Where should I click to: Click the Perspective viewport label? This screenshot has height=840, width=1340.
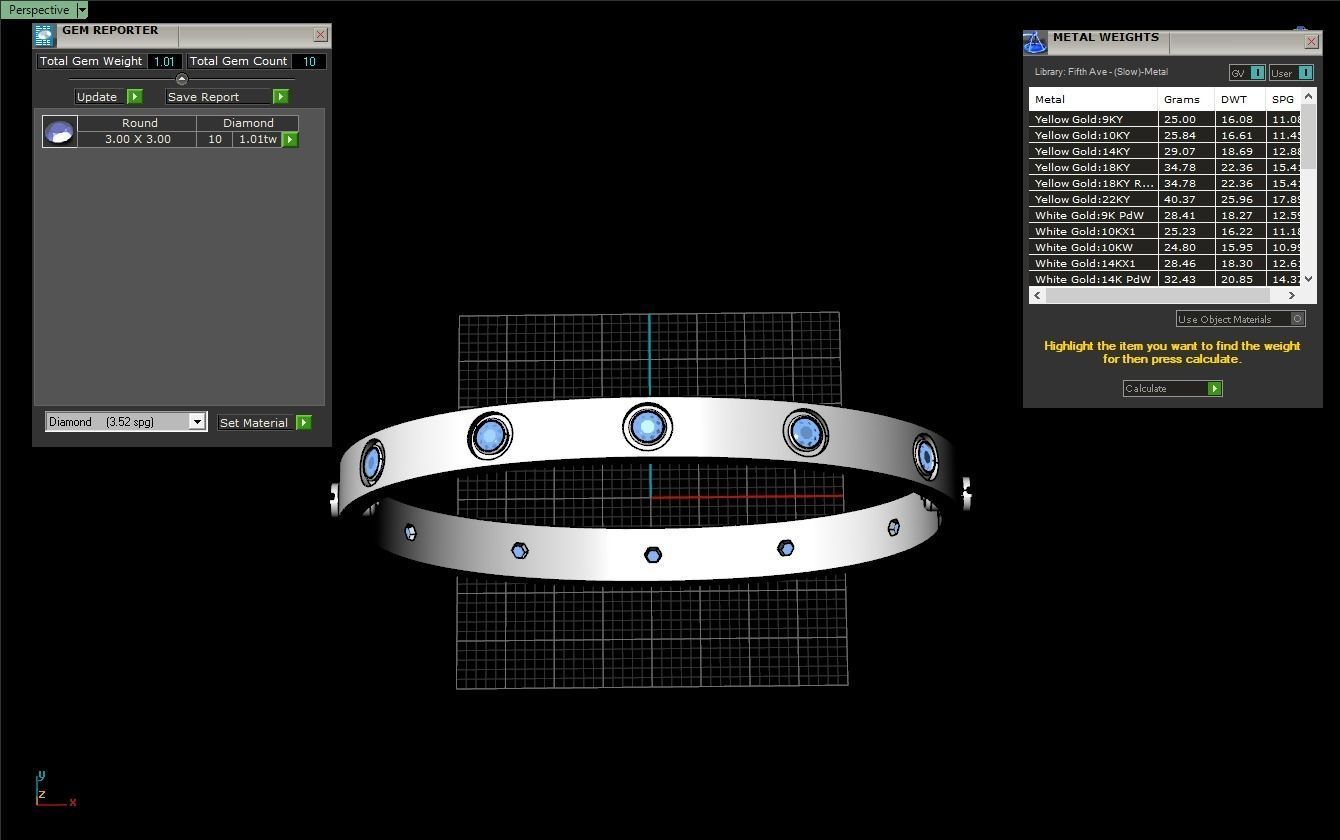point(39,10)
